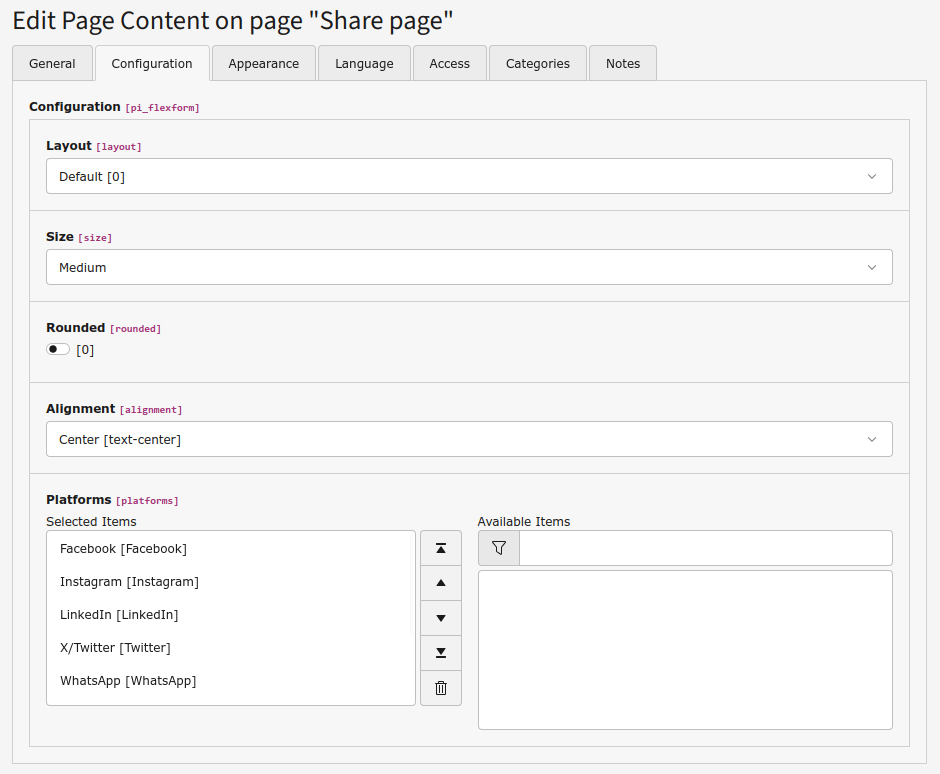Switch to the General tab
940x774 pixels.
pyautogui.click(x=52, y=63)
